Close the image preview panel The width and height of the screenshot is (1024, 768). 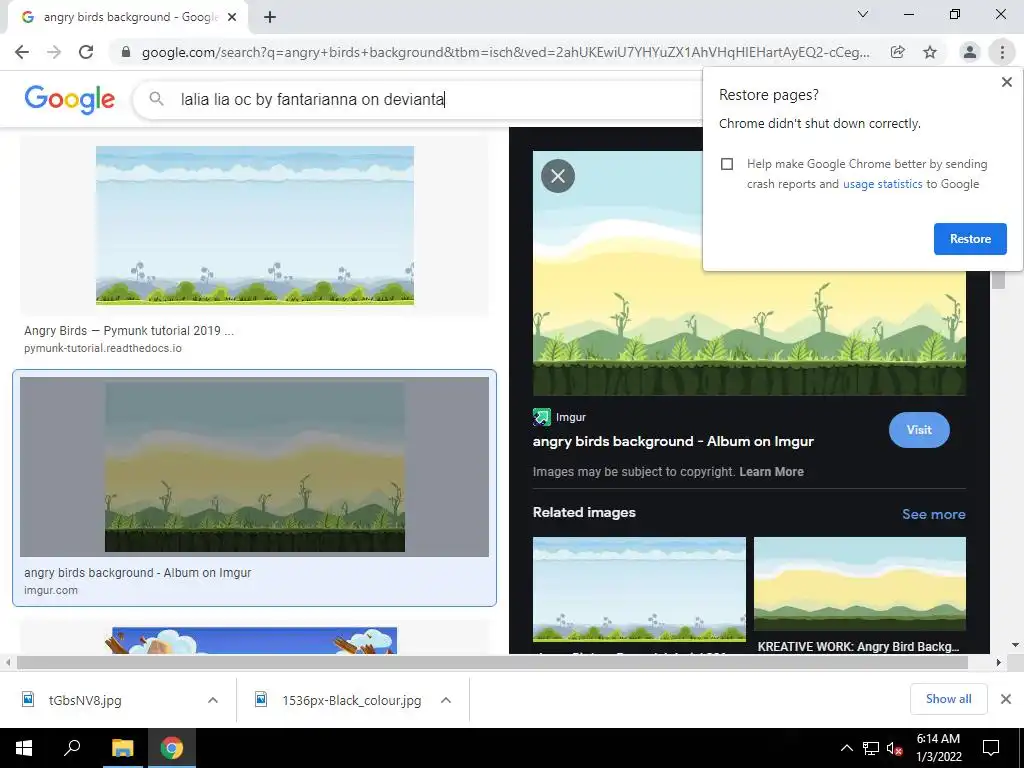(x=558, y=176)
